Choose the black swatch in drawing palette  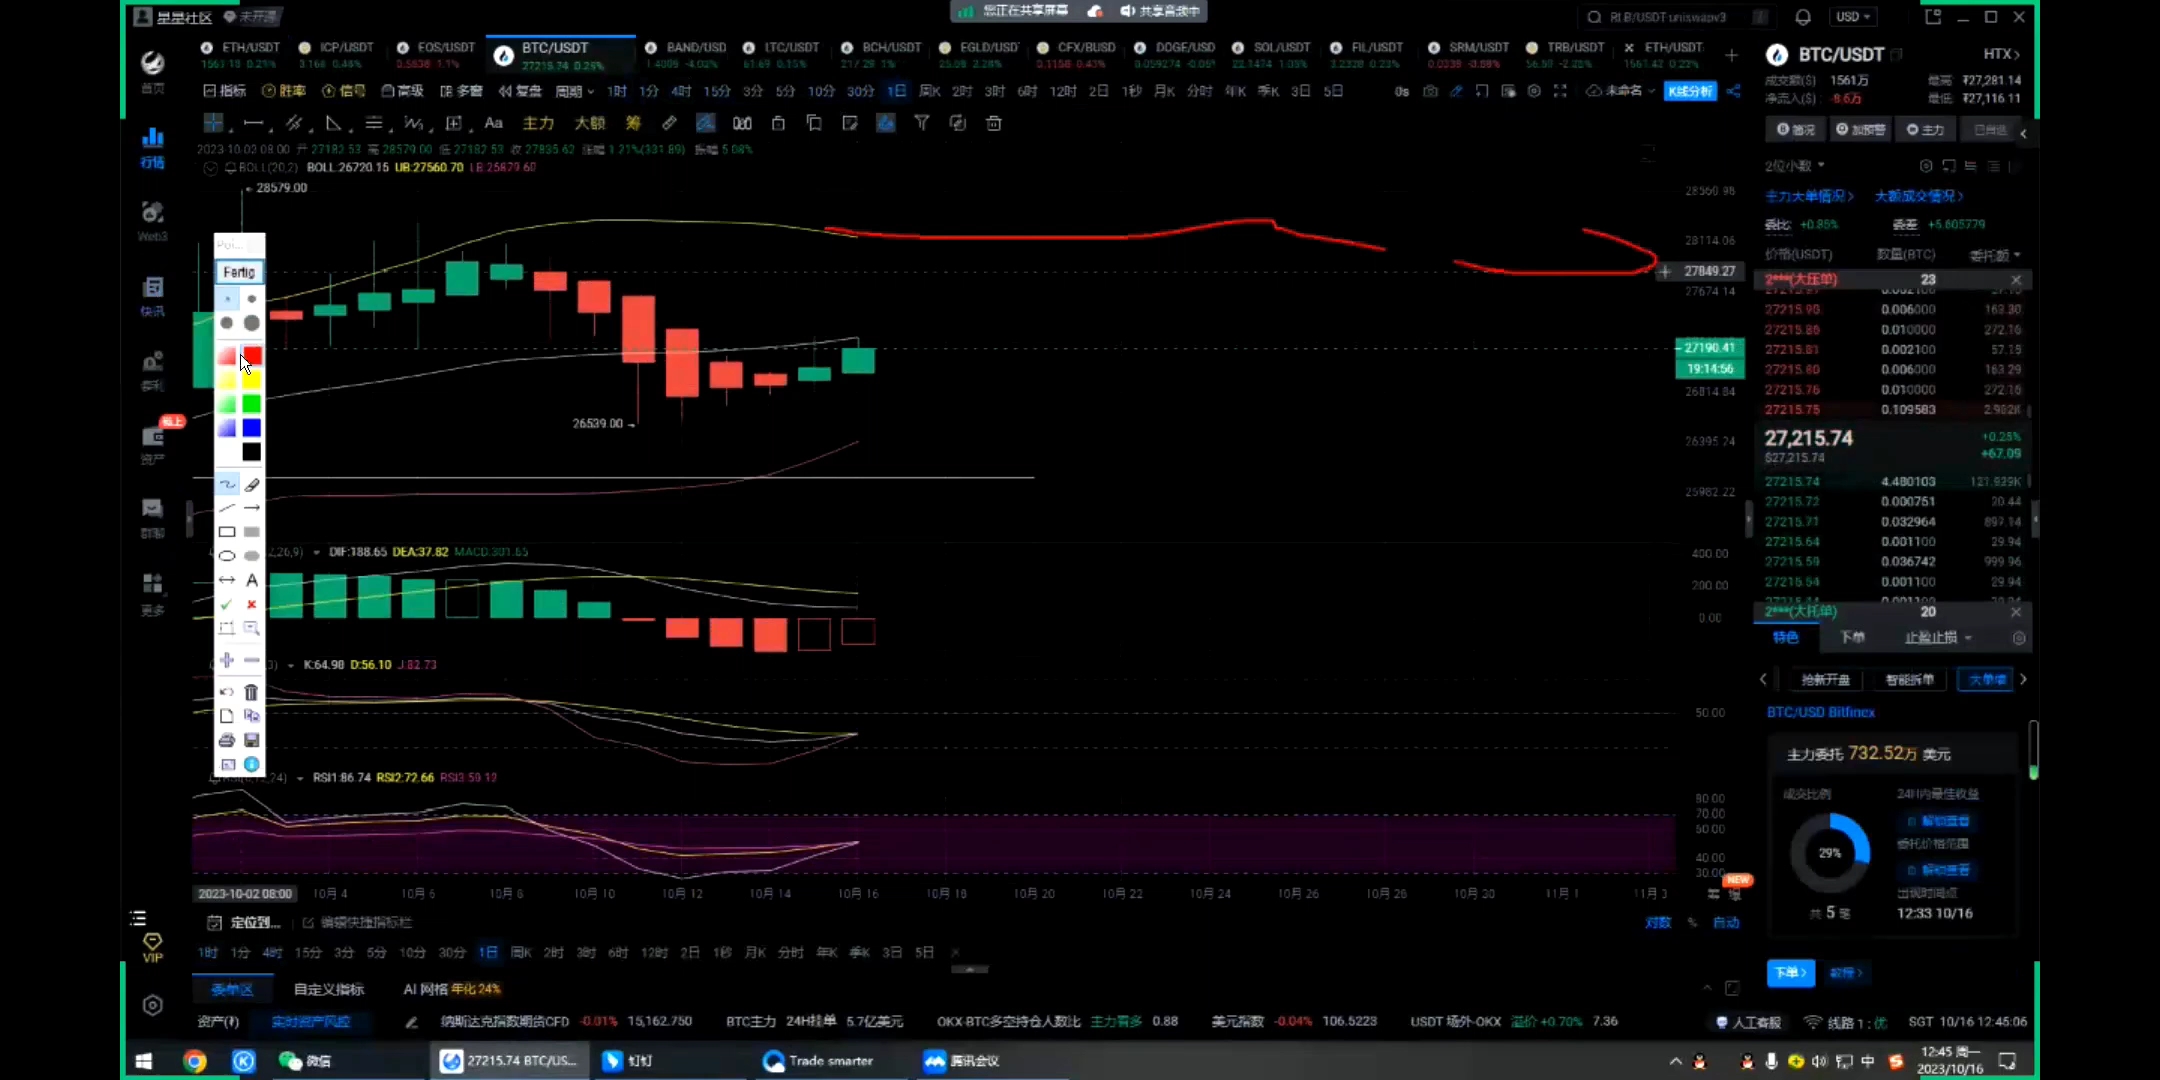(x=252, y=452)
